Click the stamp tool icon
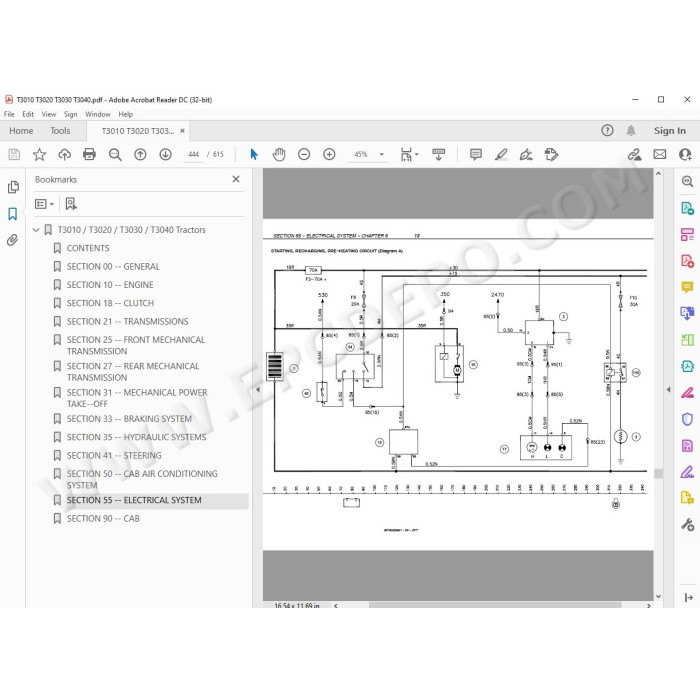This screenshot has width=700, height=700. (x=551, y=154)
